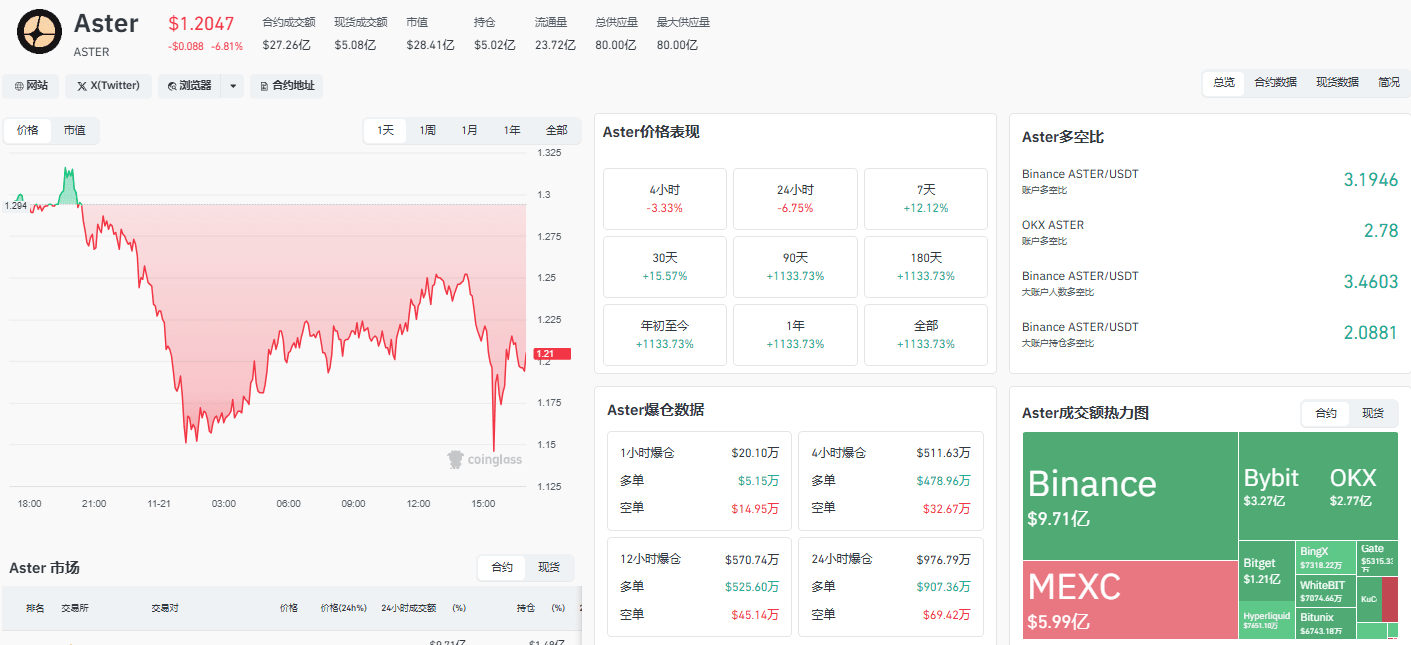The width and height of the screenshot is (1411, 645).
Task: Click the Aster coin logo icon
Action: [40, 31]
